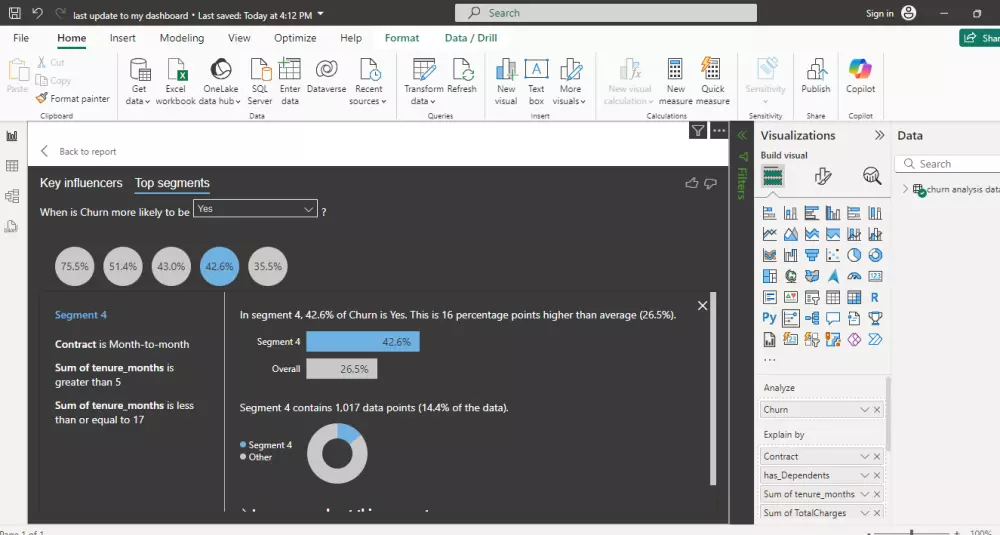
Task: Open the Modeling ribbon tab
Action: point(182,38)
